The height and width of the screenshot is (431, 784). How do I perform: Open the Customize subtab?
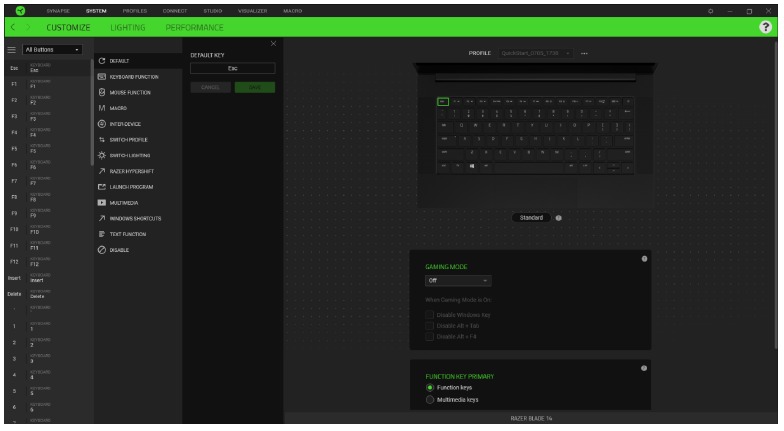point(68,28)
